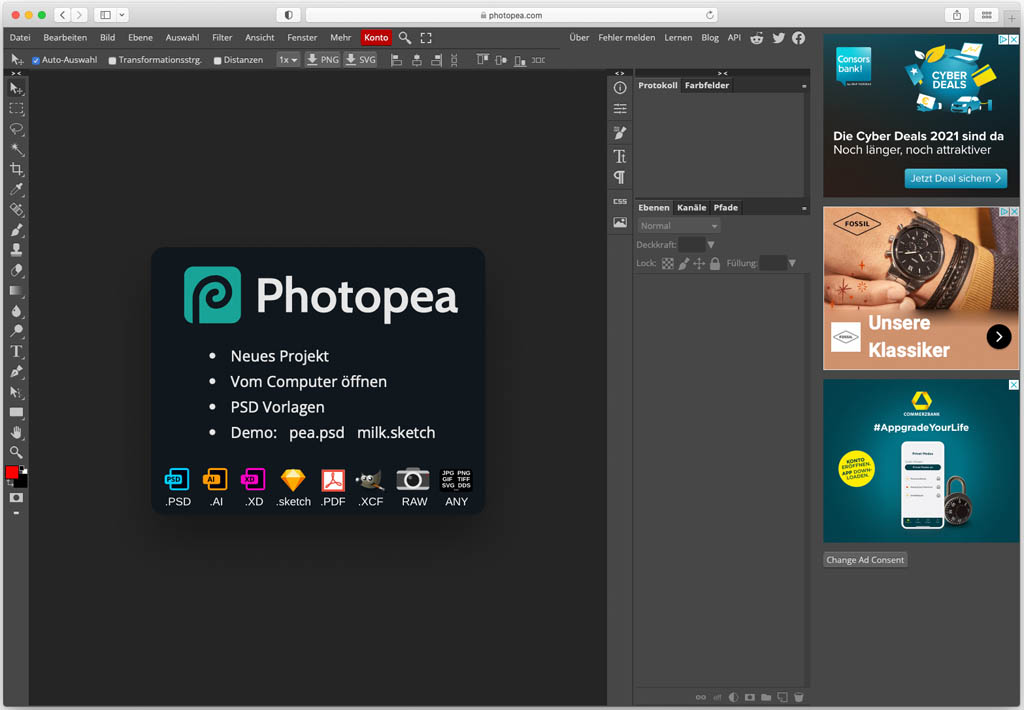Toggle fullscreen mode icon
This screenshot has width=1024, height=710.
(426, 38)
